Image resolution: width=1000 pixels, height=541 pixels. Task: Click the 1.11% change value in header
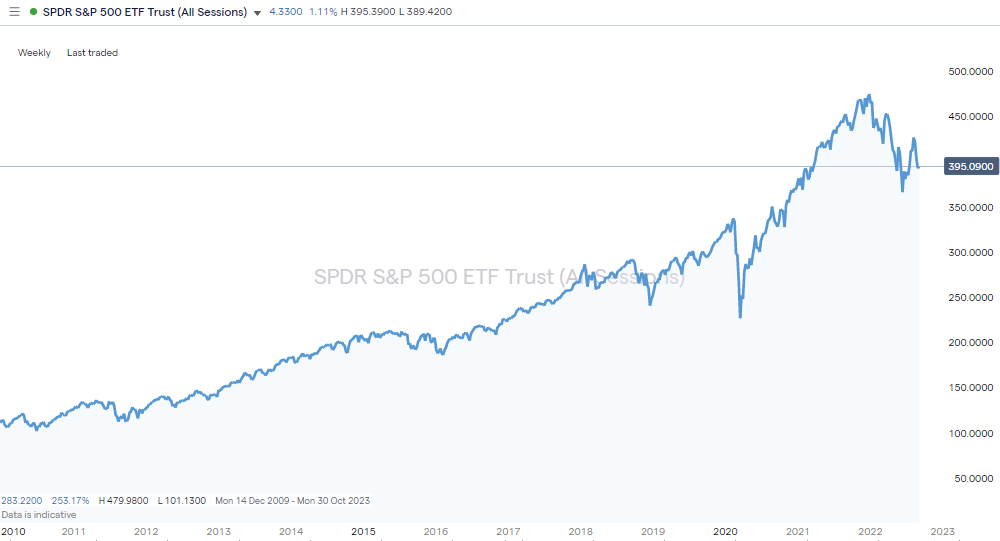coord(323,12)
